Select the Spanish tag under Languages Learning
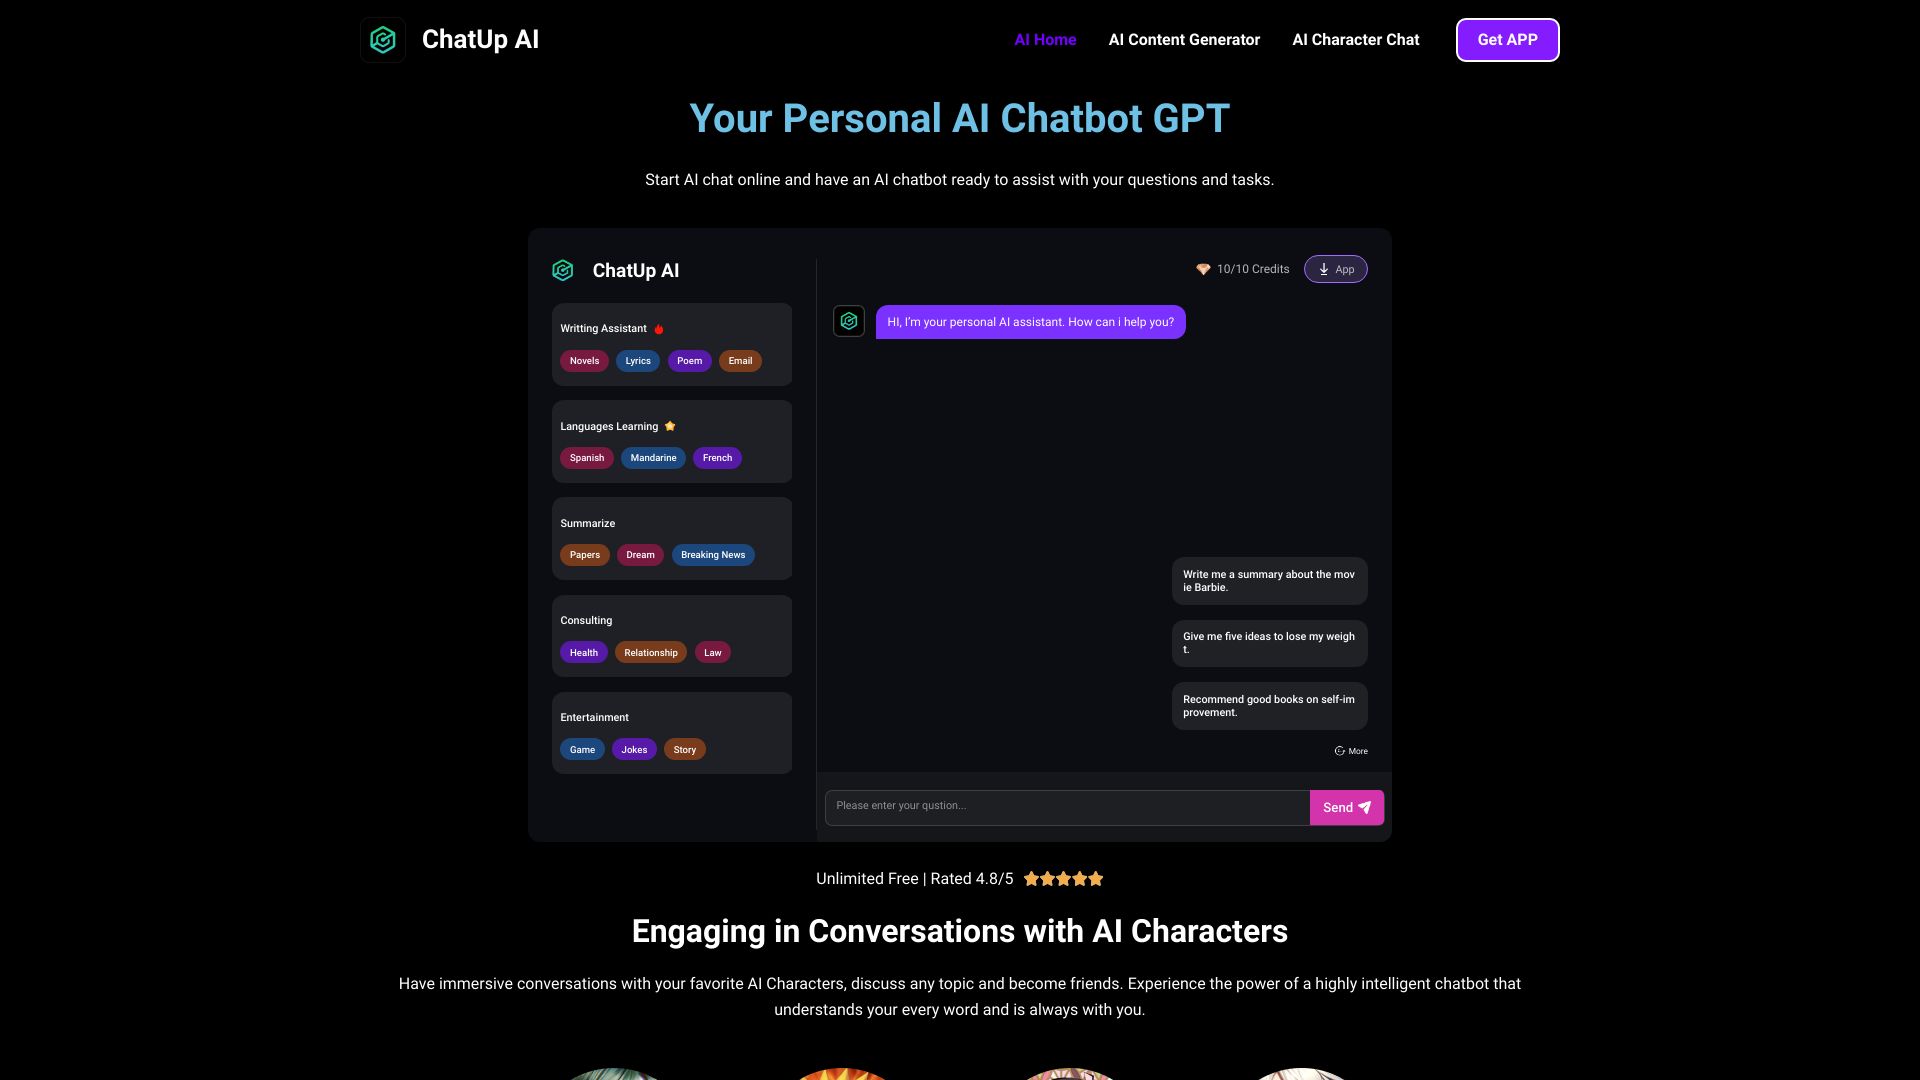The width and height of the screenshot is (1920, 1080). coord(587,458)
